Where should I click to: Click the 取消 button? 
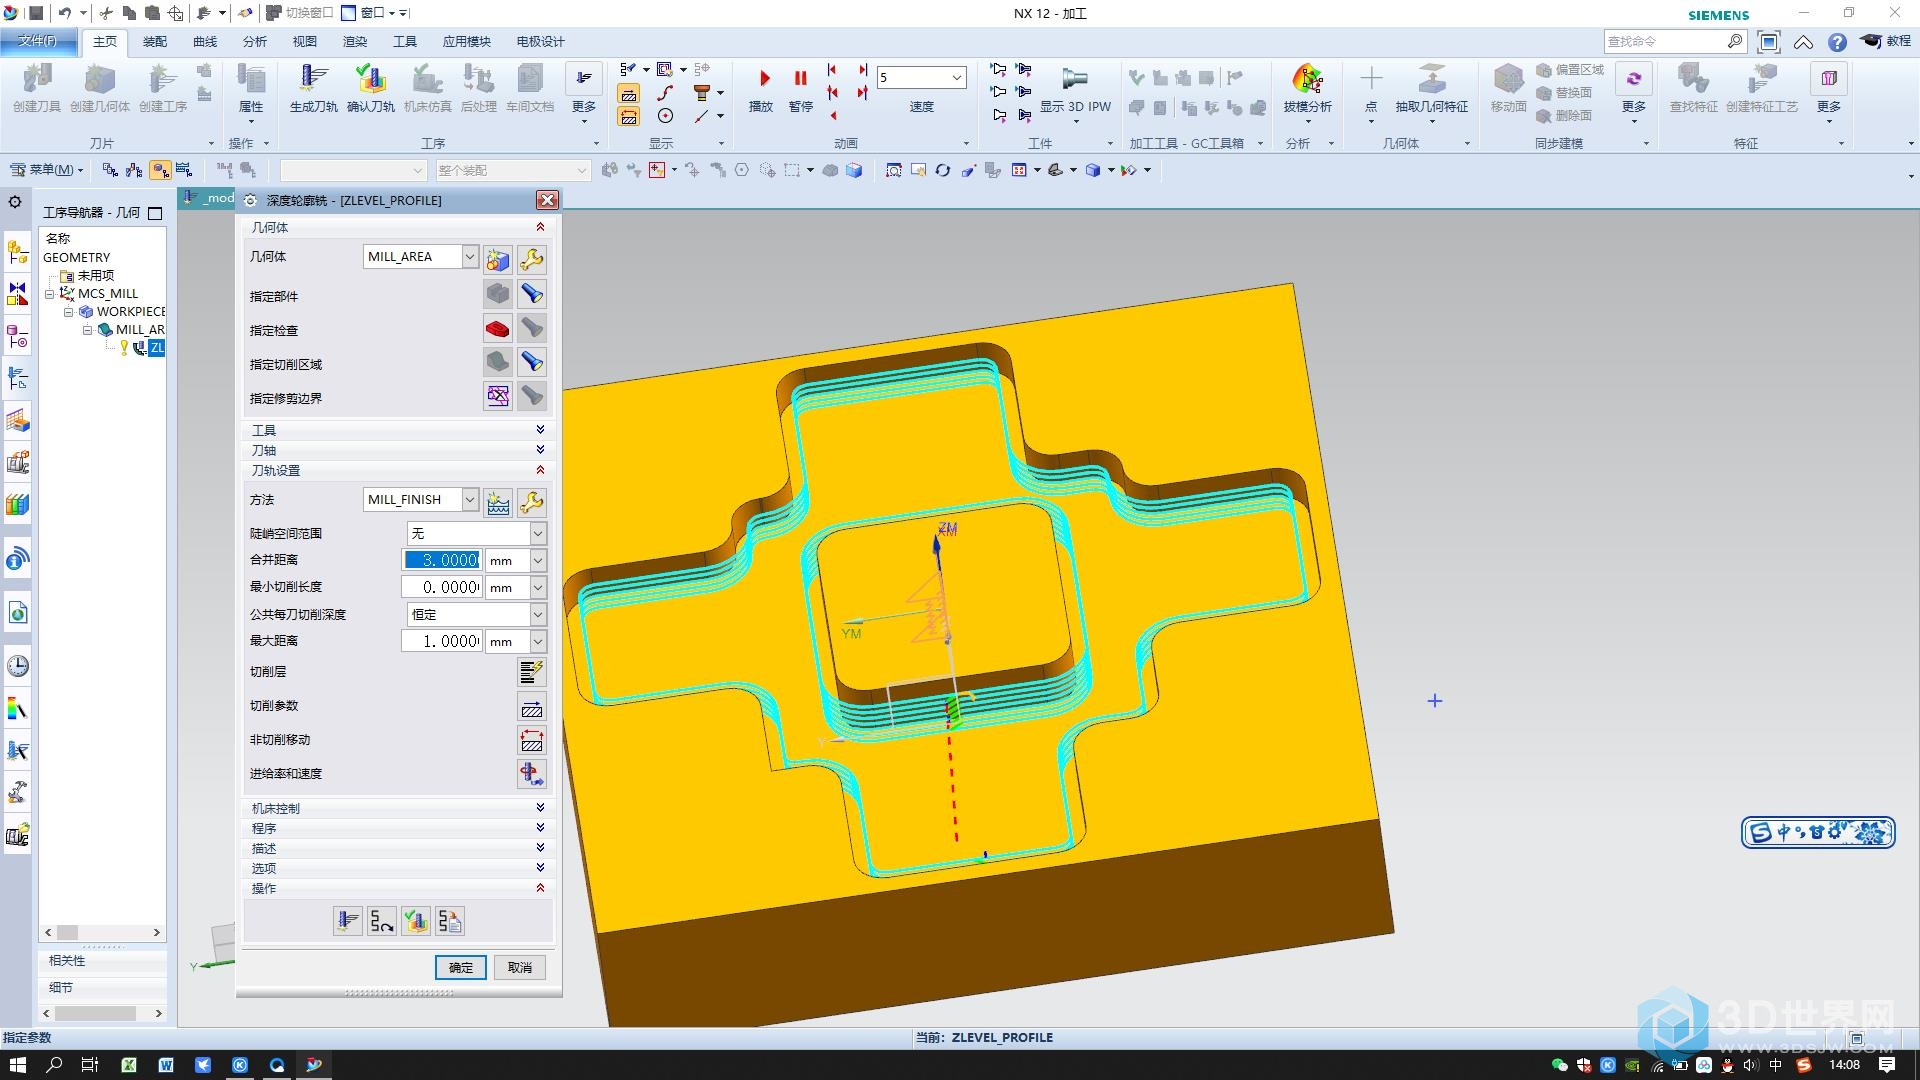[520, 967]
